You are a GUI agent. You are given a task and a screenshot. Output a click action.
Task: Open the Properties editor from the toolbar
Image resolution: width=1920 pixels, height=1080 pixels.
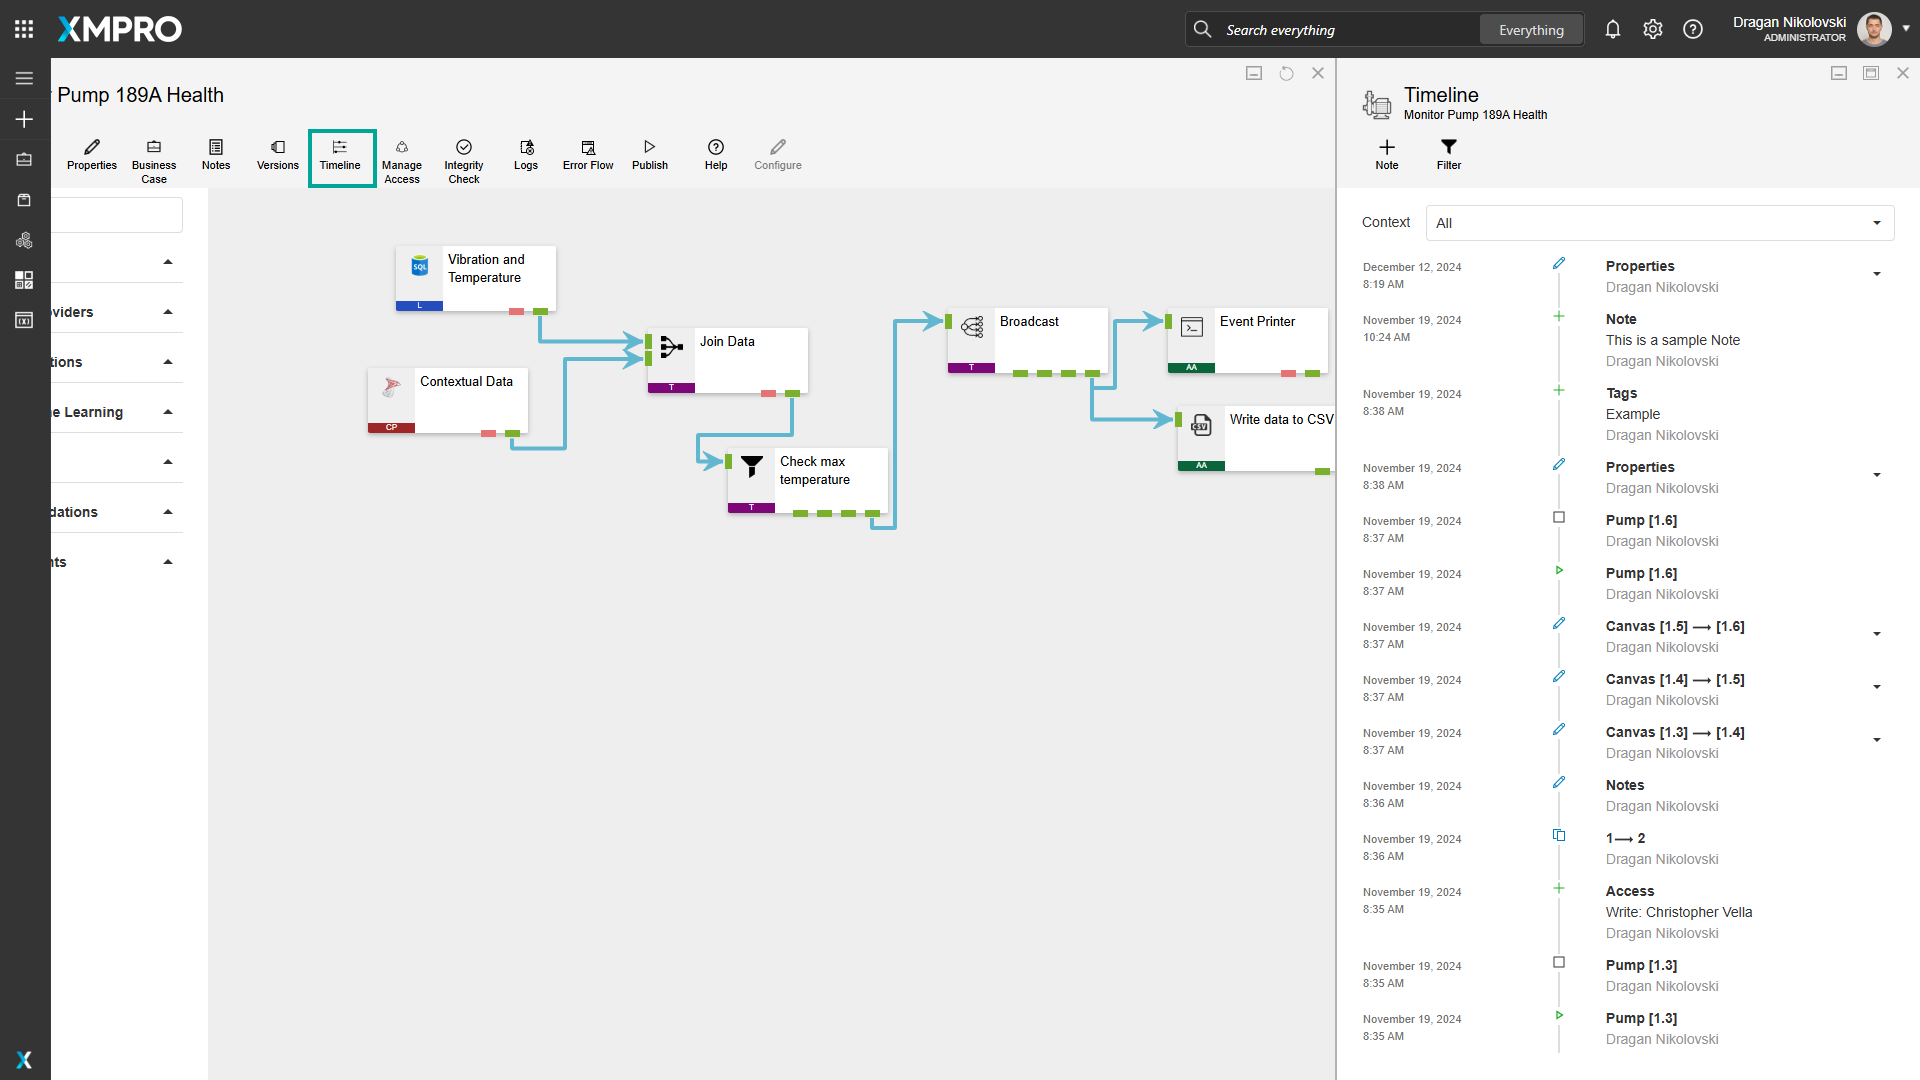point(91,157)
